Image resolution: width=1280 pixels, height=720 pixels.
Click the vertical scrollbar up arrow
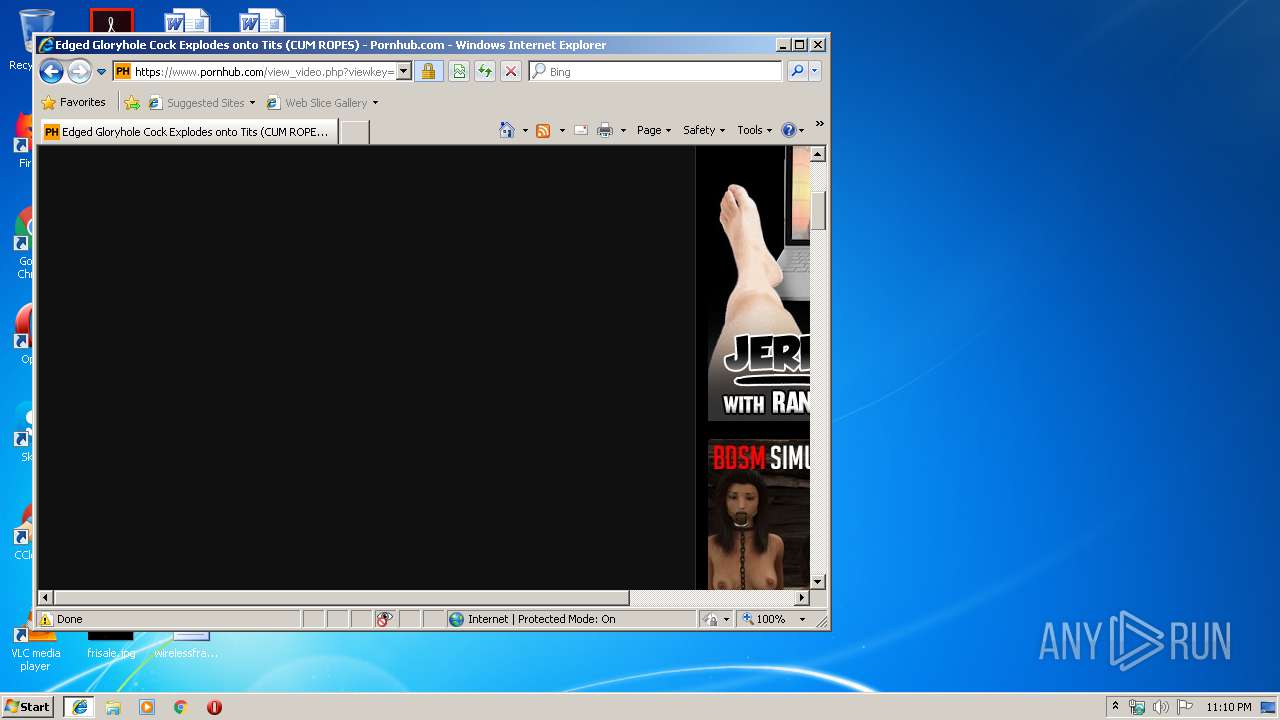(x=818, y=154)
